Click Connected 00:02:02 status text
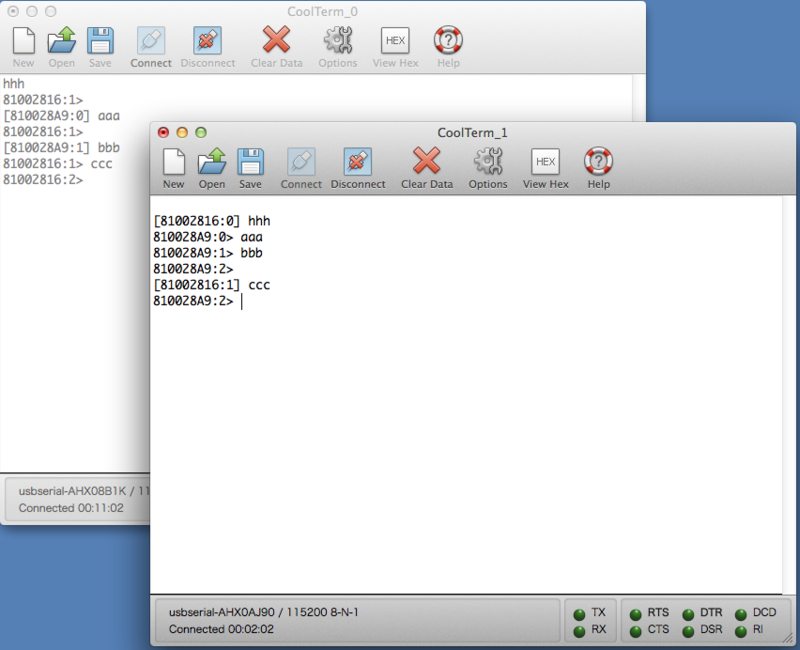Viewport: 800px width, 650px height. [x=221, y=629]
